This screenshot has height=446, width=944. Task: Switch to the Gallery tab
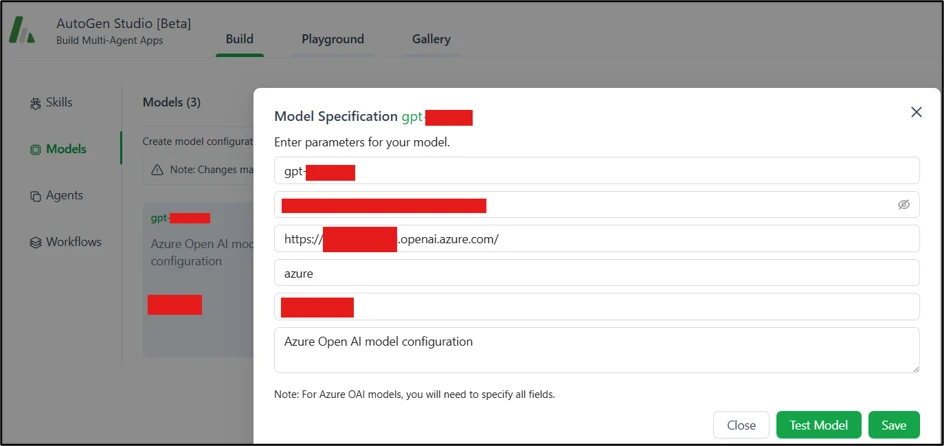click(x=431, y=39)
